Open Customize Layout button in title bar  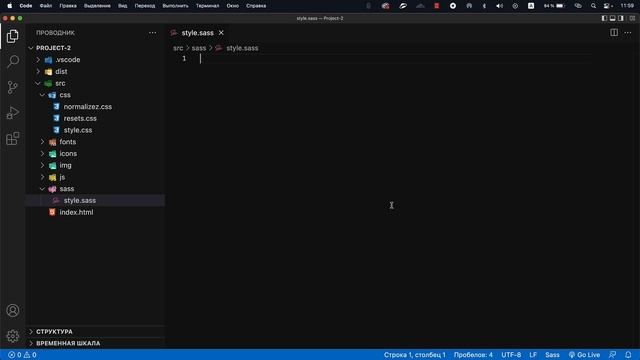coord(632,18)
